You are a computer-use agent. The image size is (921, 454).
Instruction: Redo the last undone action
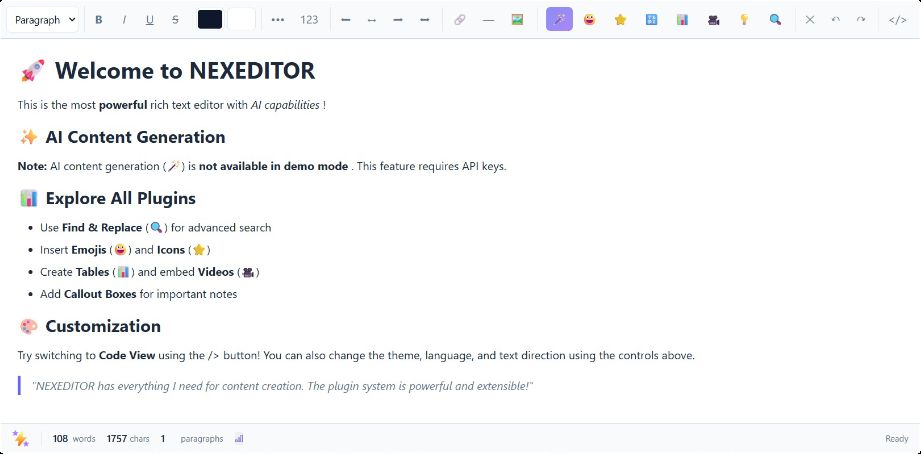(x=861, y=19)
